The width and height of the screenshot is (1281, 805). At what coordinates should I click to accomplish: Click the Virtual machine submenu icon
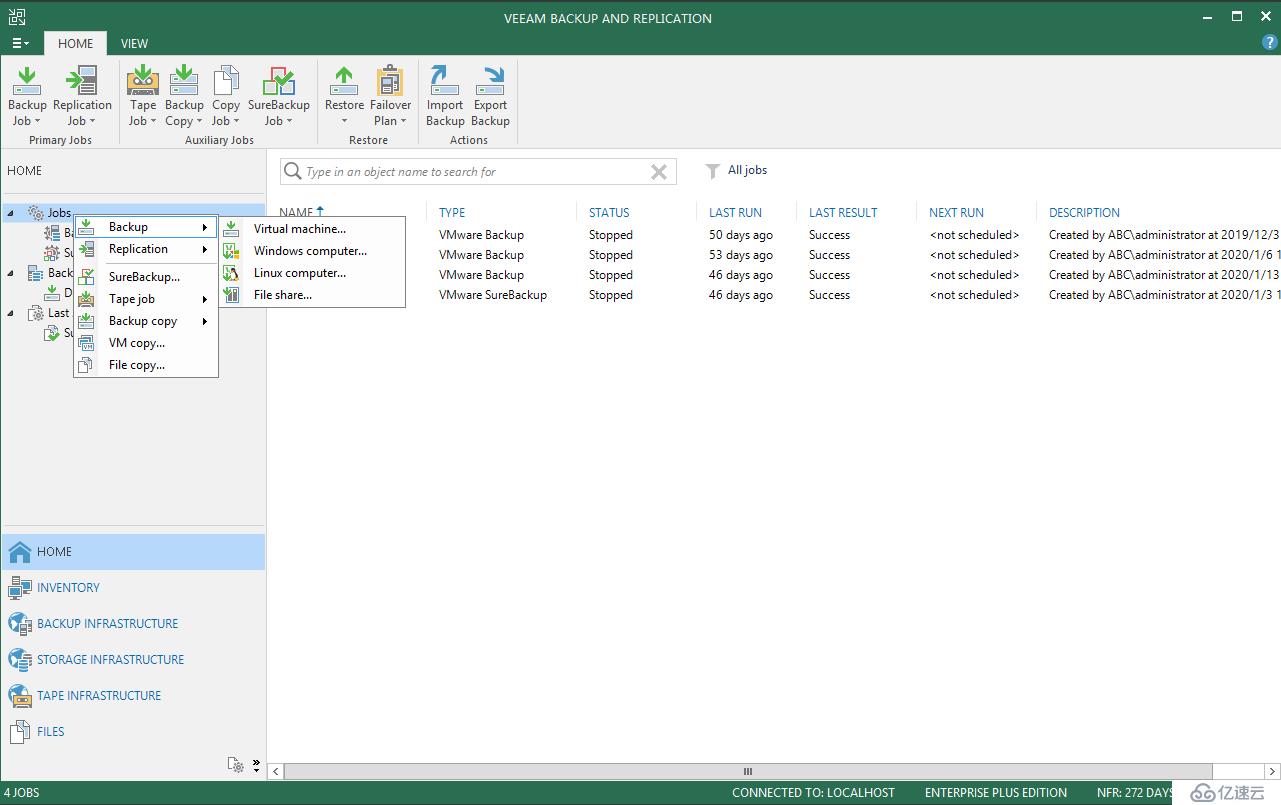click(x=232, y=229)
